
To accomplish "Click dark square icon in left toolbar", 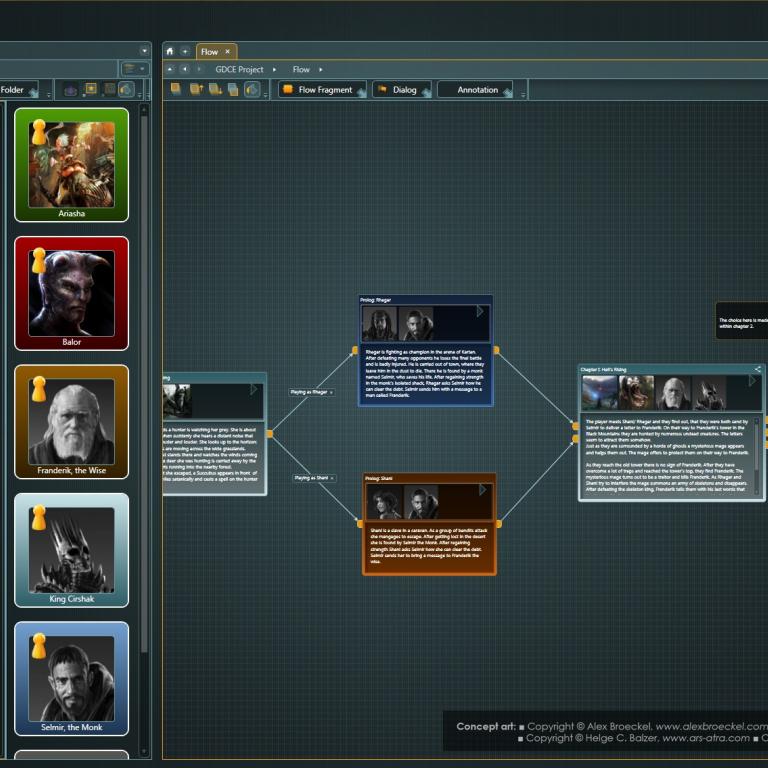I will (x=110, y=89).
